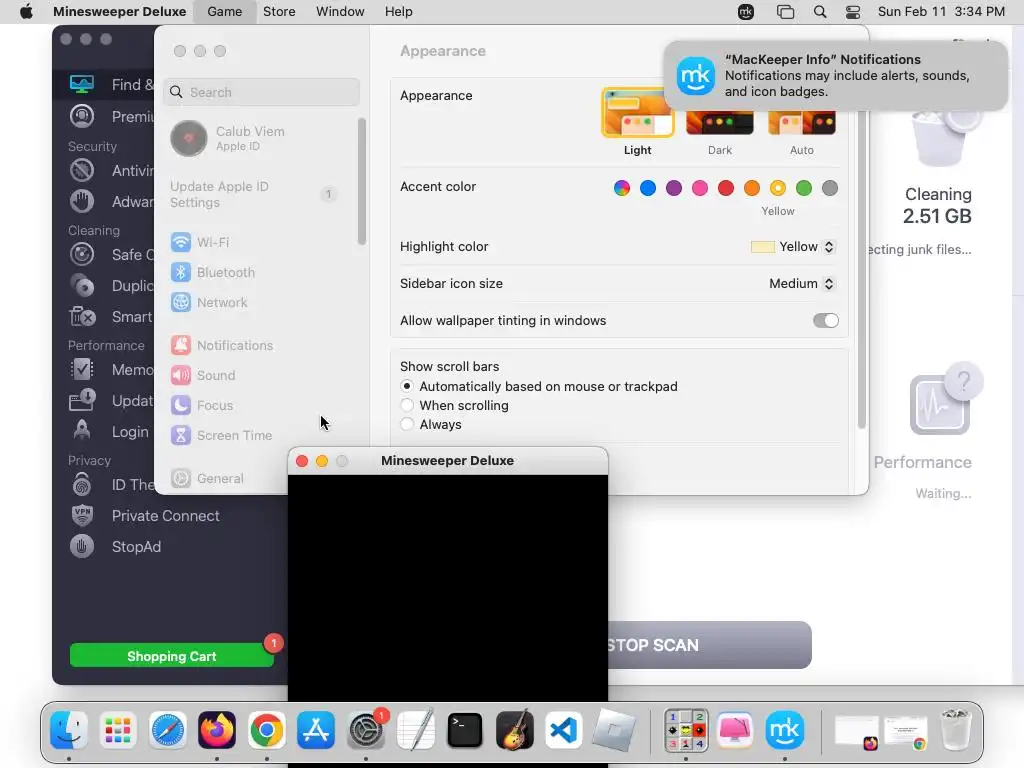Open the App Store from the Dock
Viewport: 1024px width, 768px height.
[x=316, y=730]
